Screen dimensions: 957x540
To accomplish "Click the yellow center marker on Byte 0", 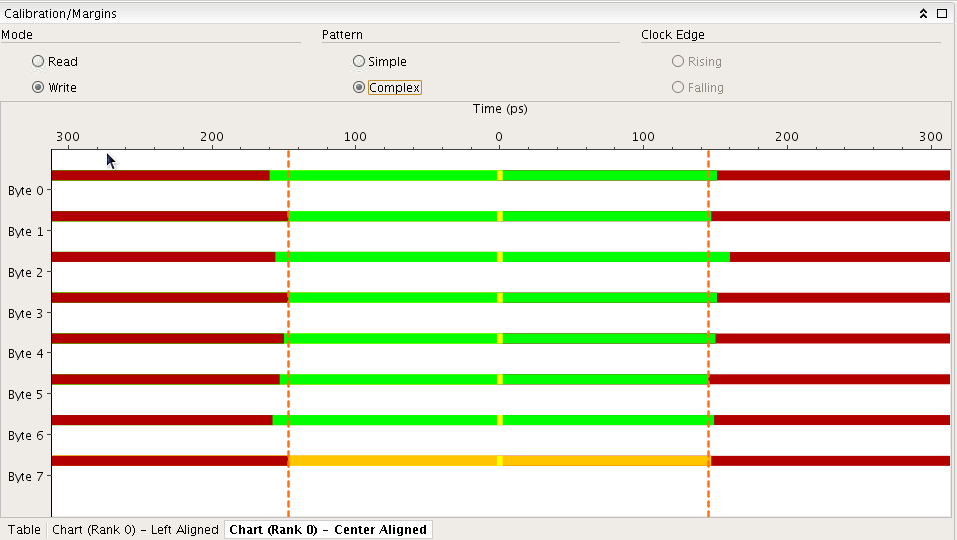I will 500,175.
